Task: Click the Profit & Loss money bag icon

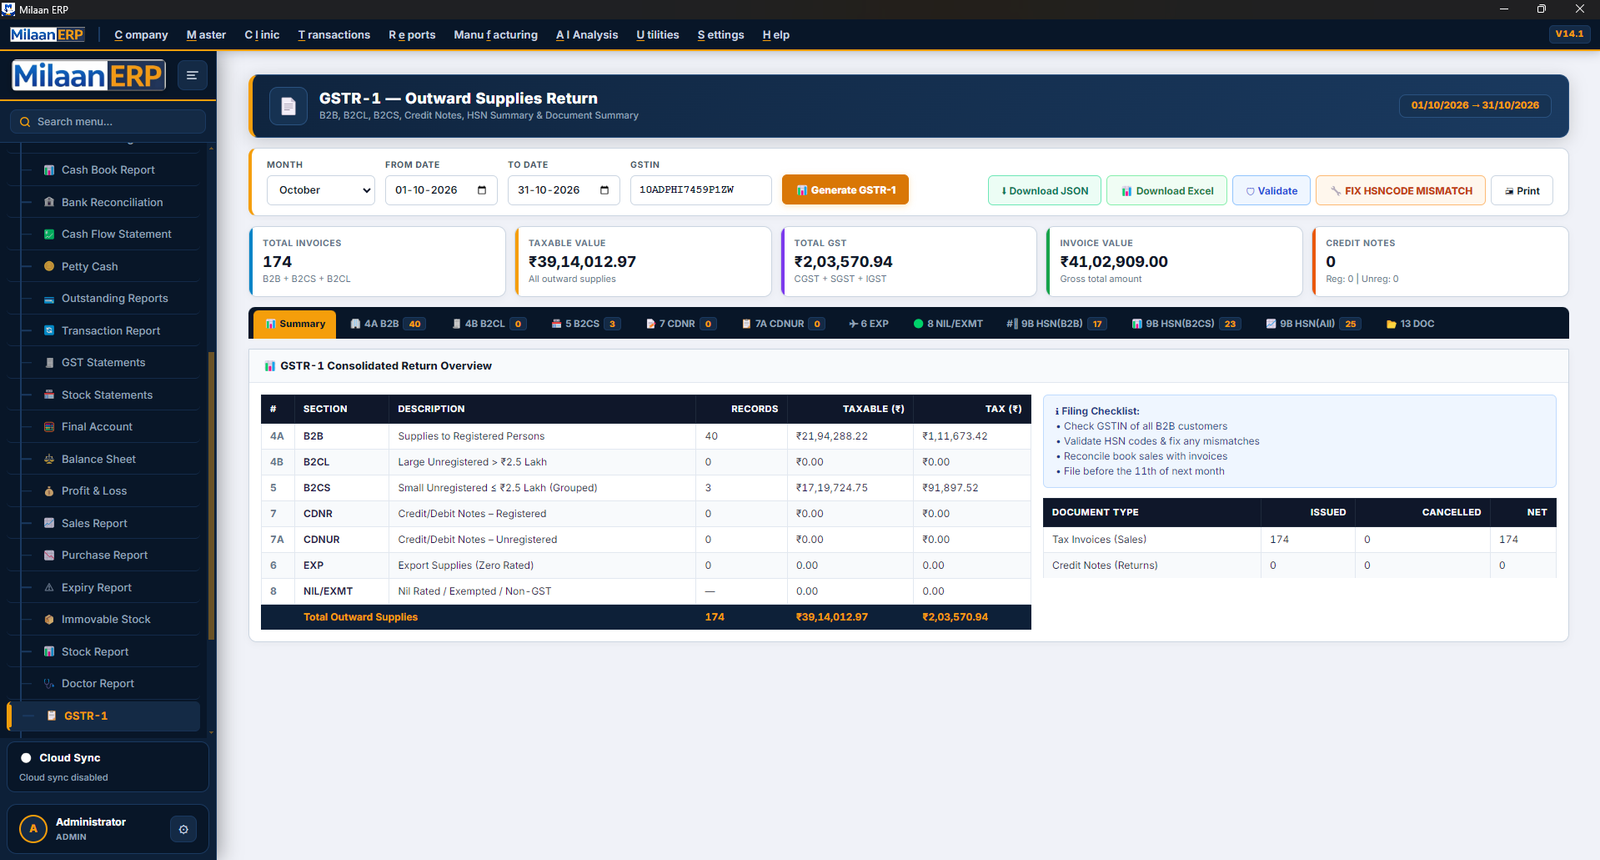Action: [49, 491]
